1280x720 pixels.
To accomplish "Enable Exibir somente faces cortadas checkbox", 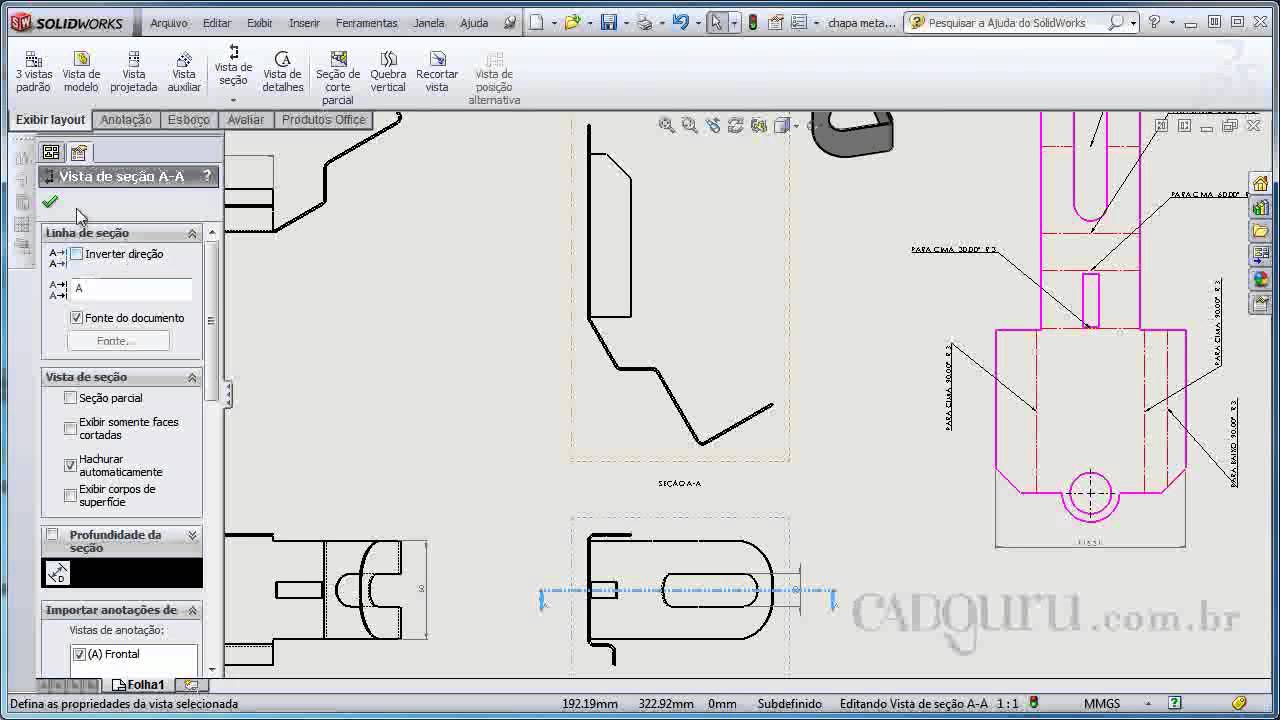I will pos(70,428).
